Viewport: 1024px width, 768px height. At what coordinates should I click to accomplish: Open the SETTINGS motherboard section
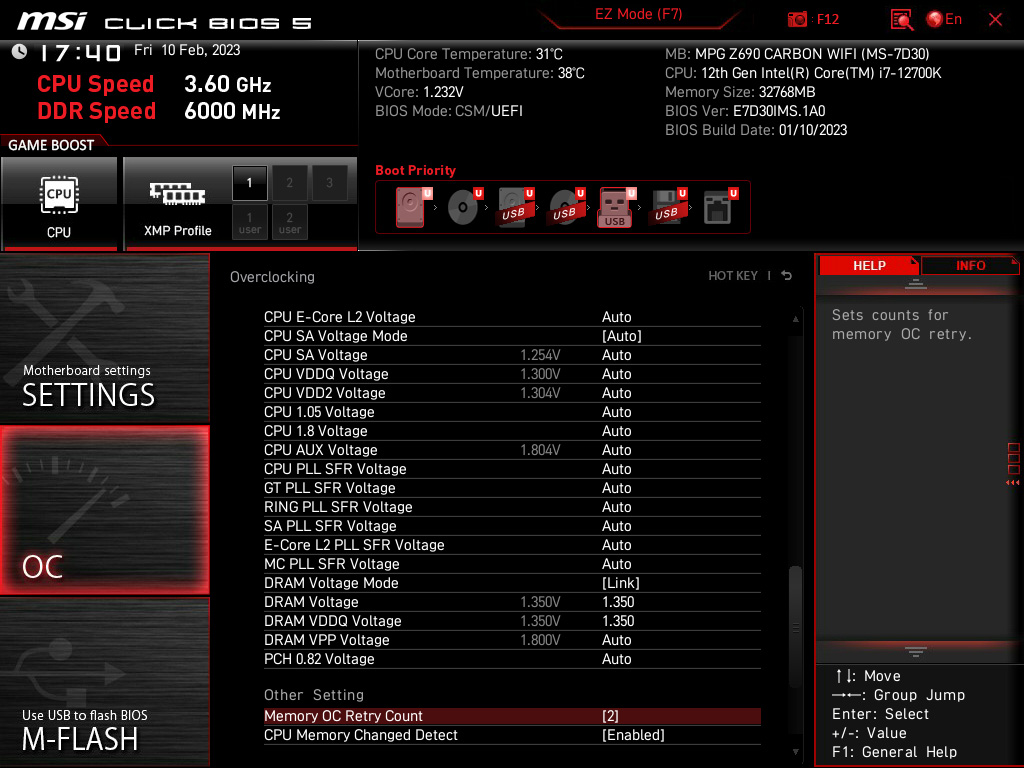click(104, 338)
